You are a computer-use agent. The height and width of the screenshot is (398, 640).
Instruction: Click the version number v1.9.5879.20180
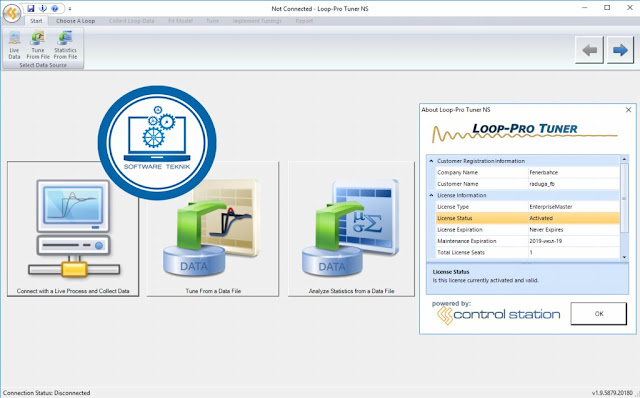(612, 393)
